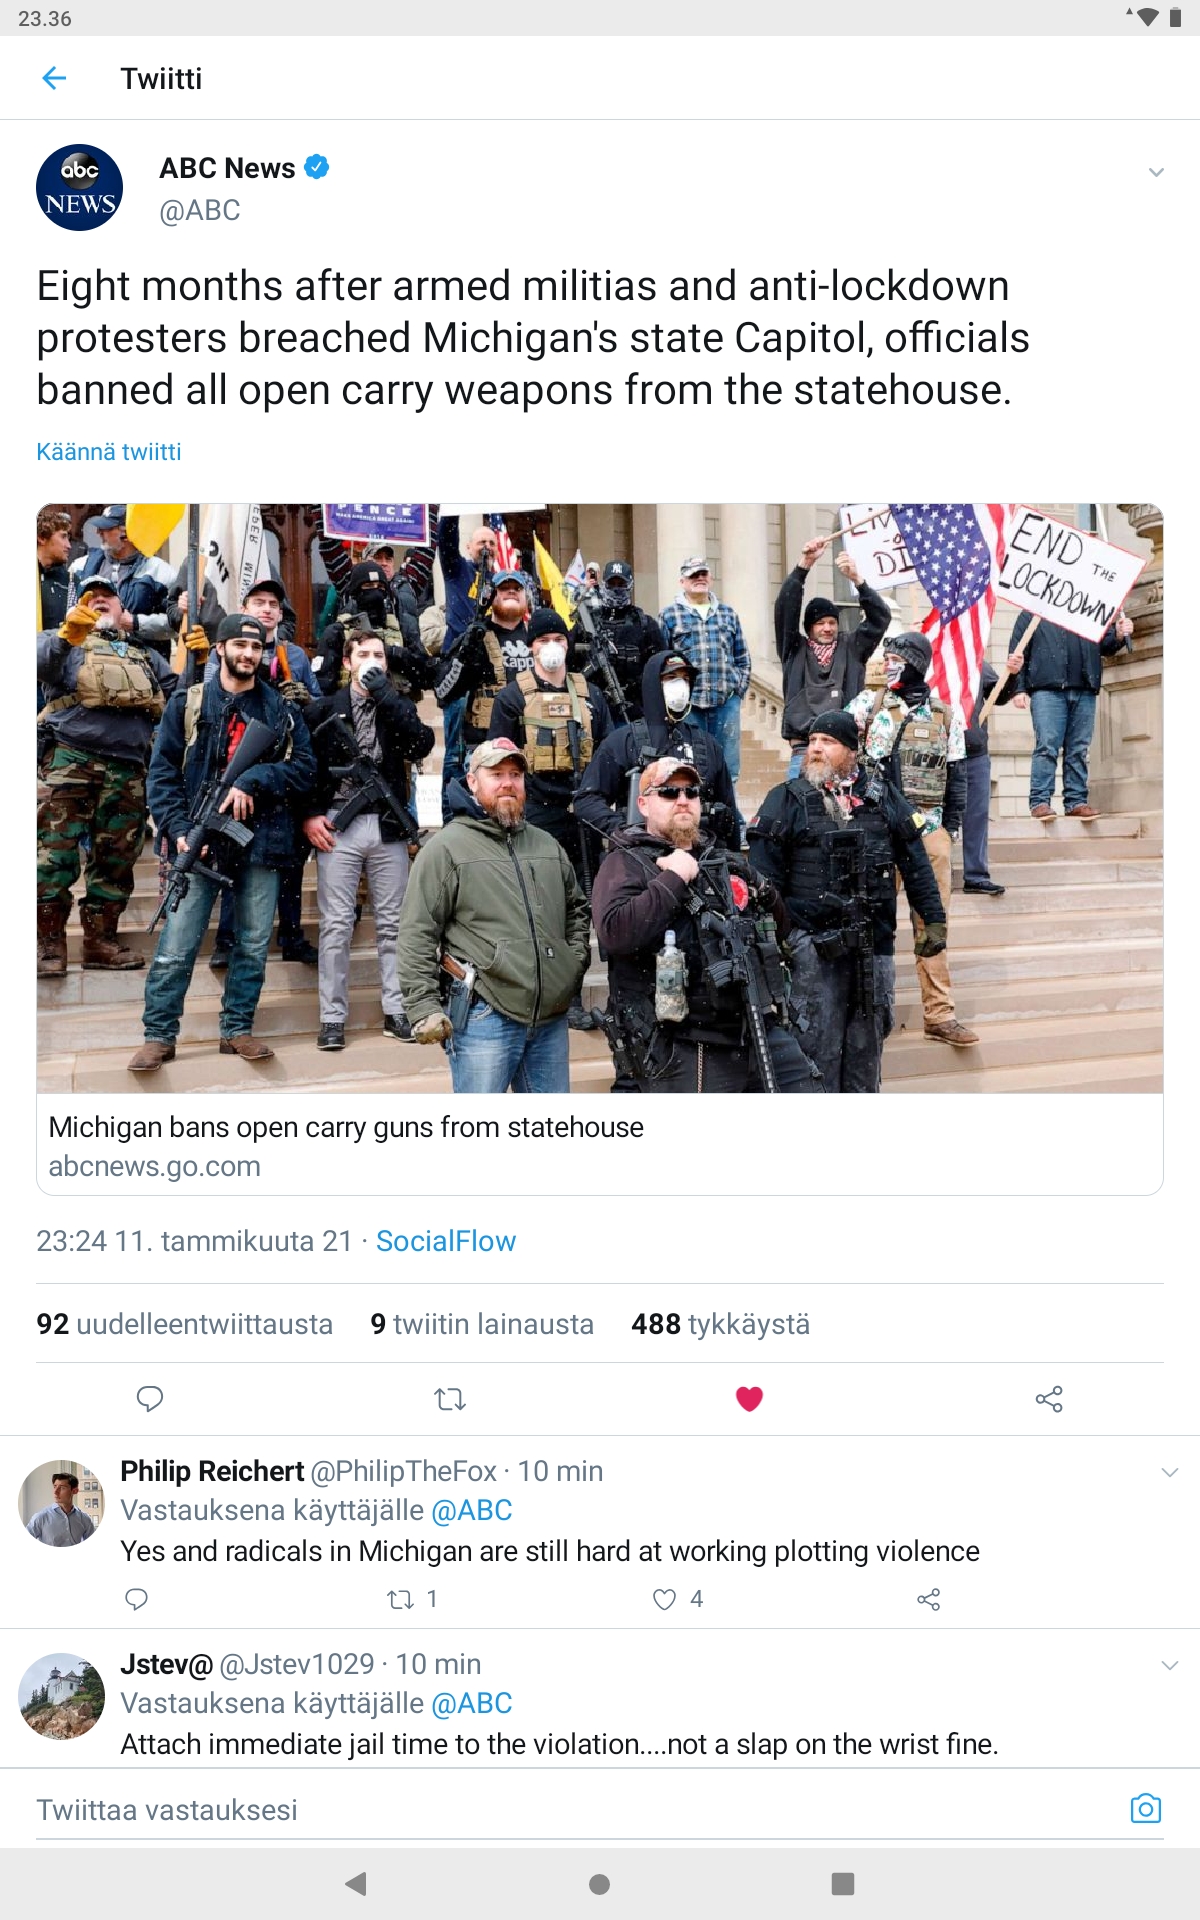Share Philip Reichert's reply

point(929,1599)
